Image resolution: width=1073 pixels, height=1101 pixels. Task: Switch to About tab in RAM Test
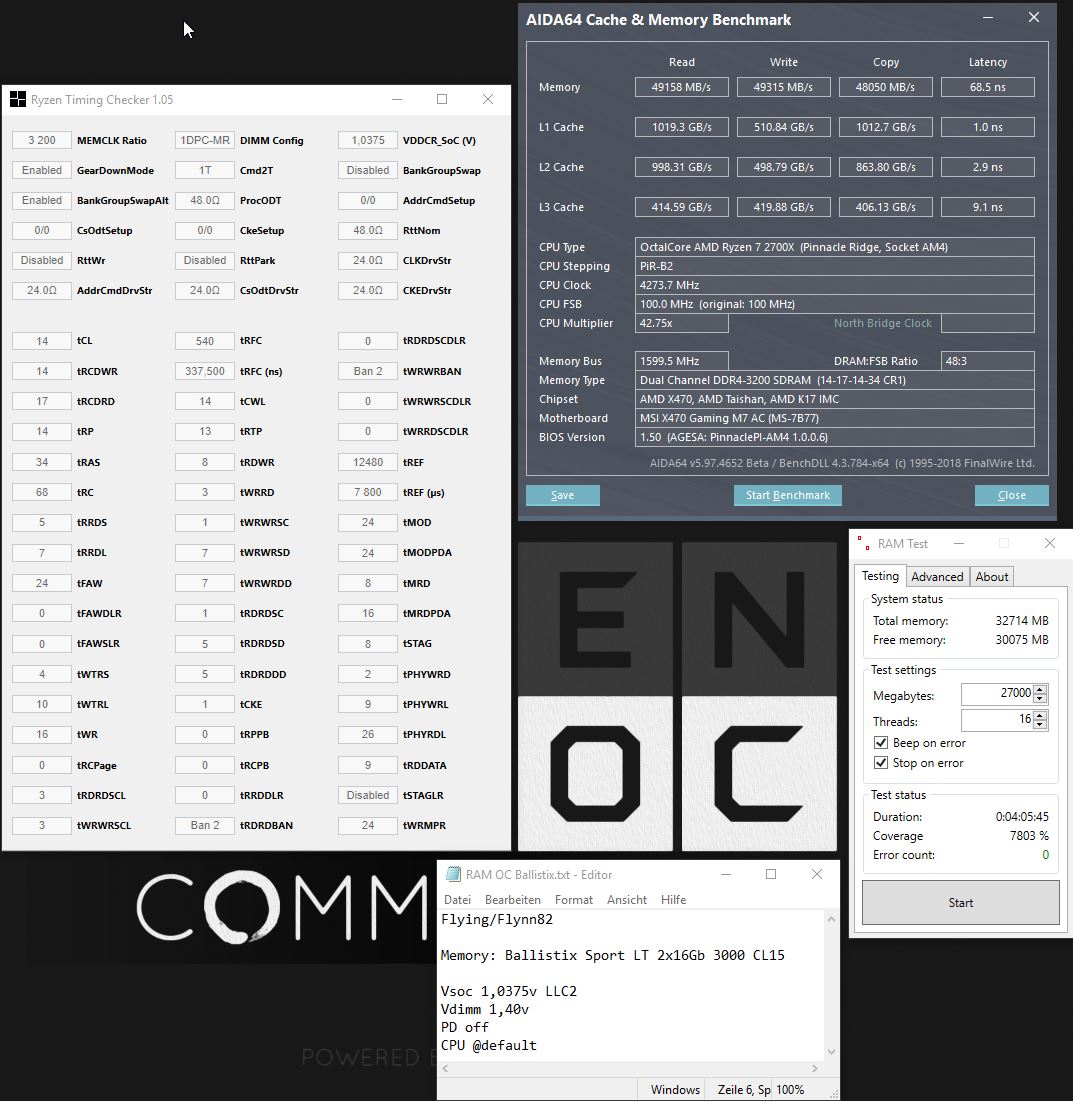click(x=992, y=576)
